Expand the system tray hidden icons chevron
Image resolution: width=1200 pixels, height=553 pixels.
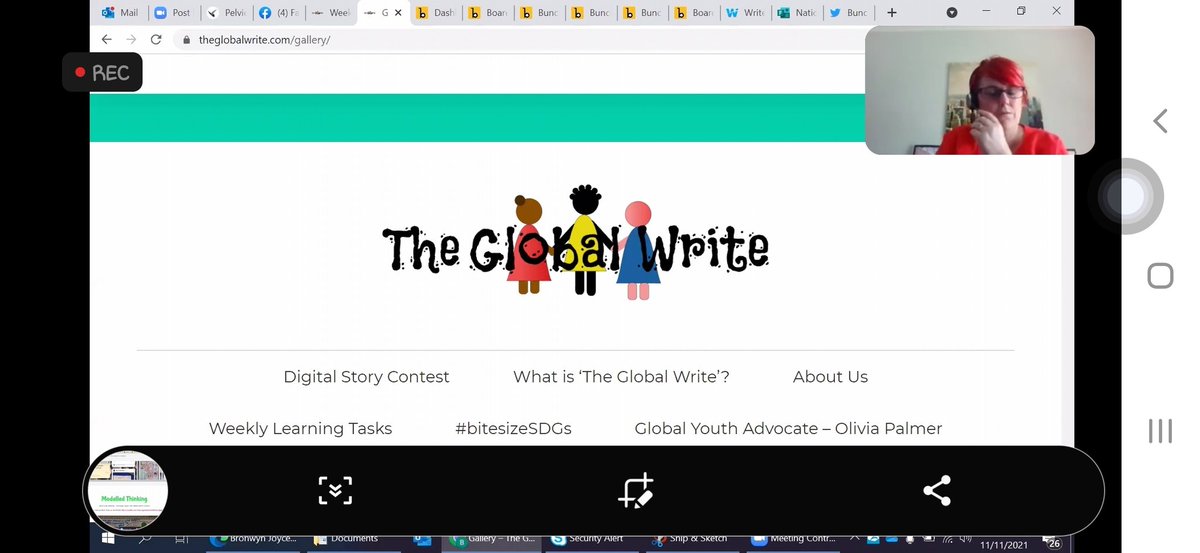click(856, 540)
